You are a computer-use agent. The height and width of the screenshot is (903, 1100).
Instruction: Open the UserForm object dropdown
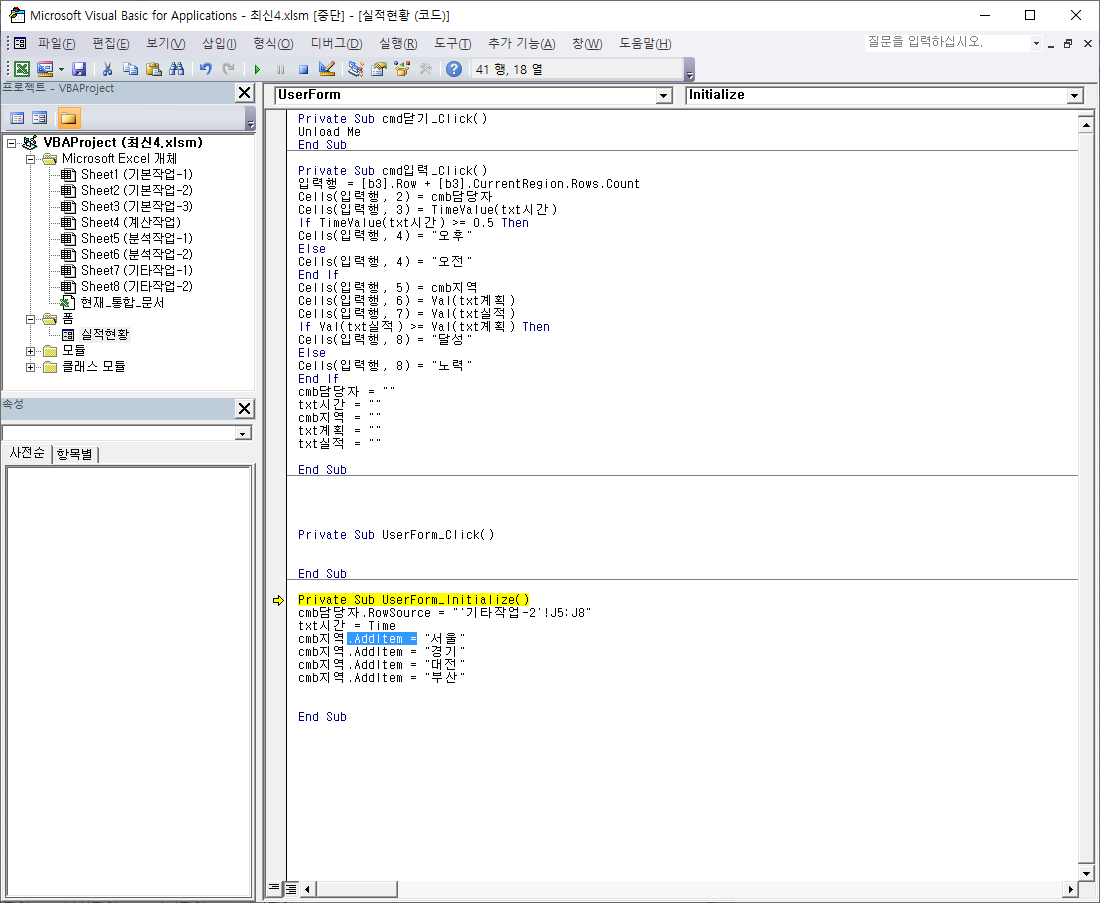point(663,96)
